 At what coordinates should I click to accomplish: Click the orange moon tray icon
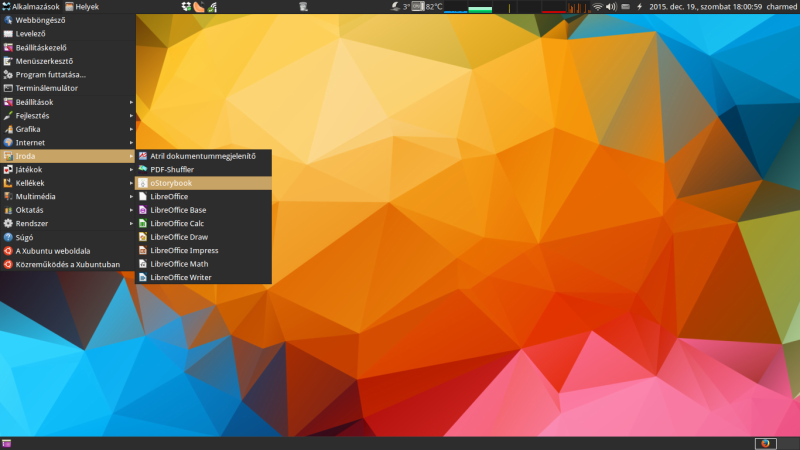[x=199, y=7]
